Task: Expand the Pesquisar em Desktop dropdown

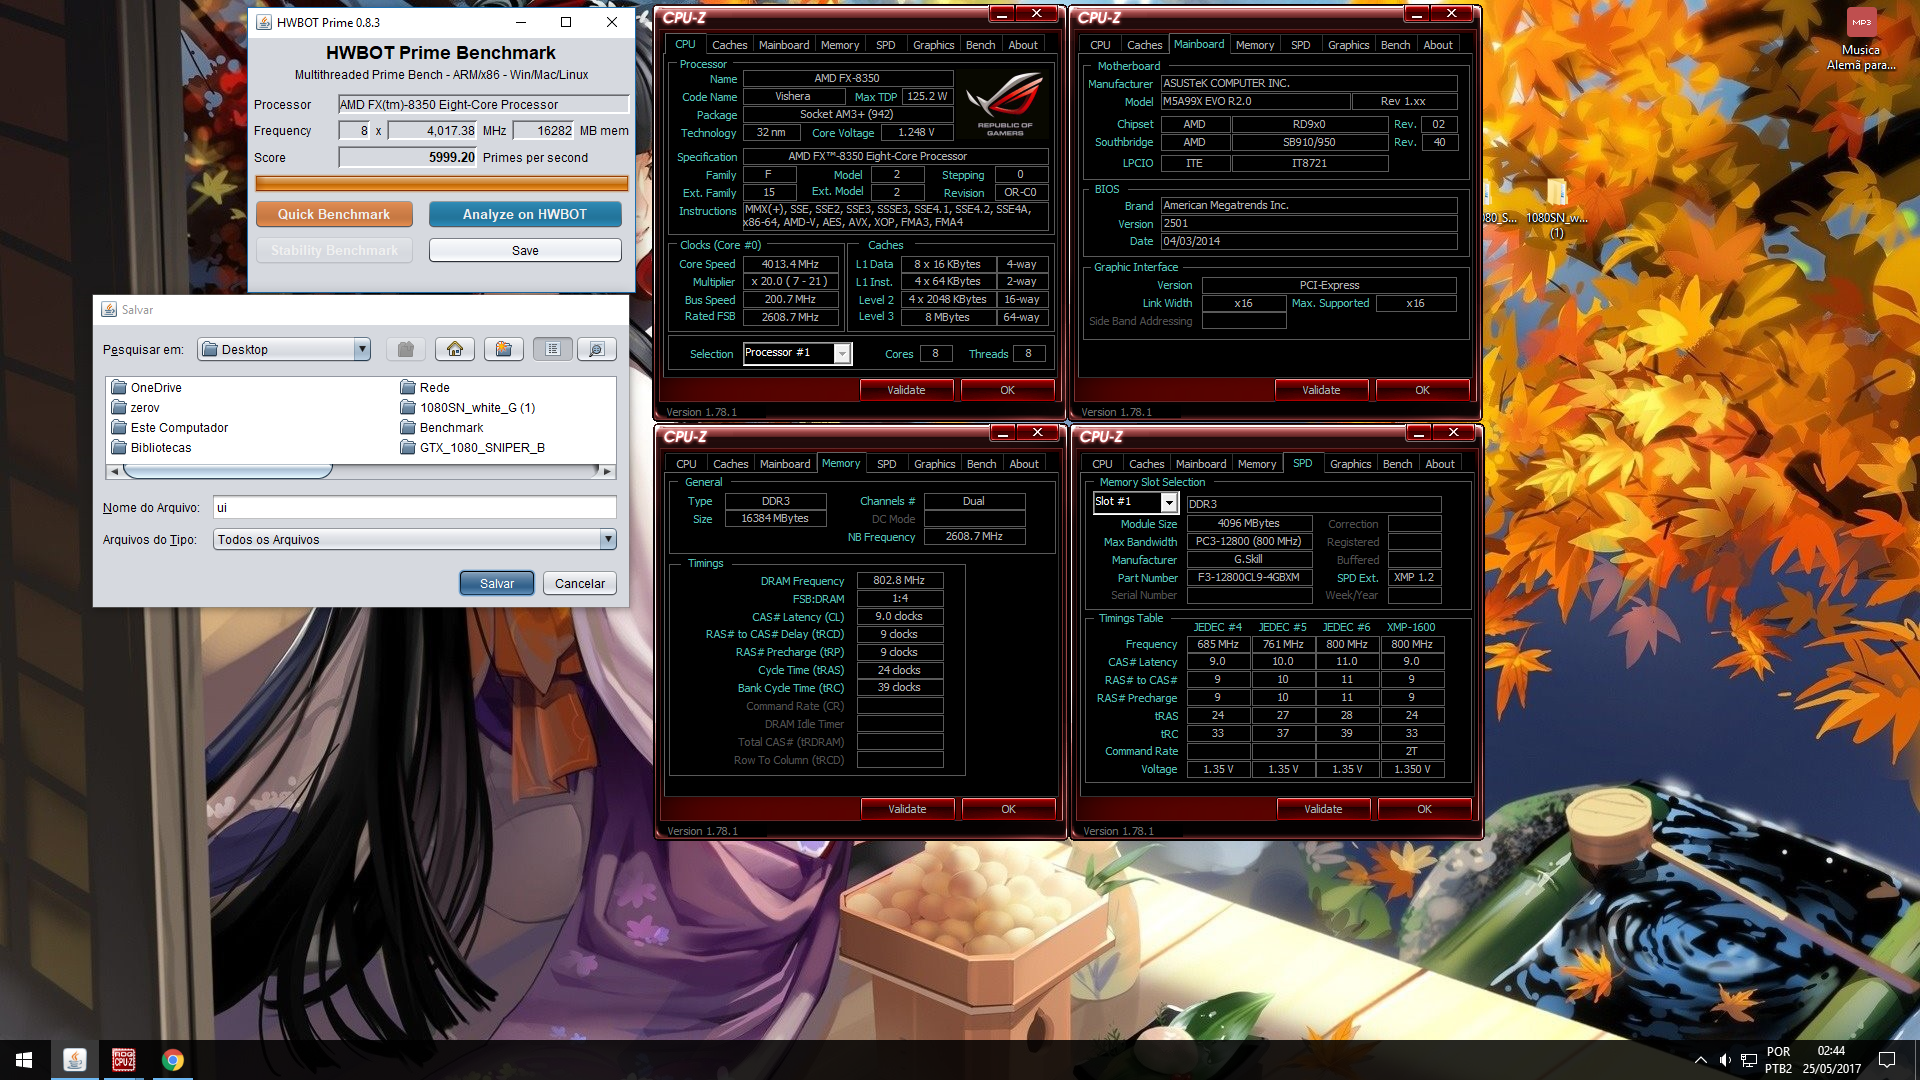Action: [x=362, y=349]
